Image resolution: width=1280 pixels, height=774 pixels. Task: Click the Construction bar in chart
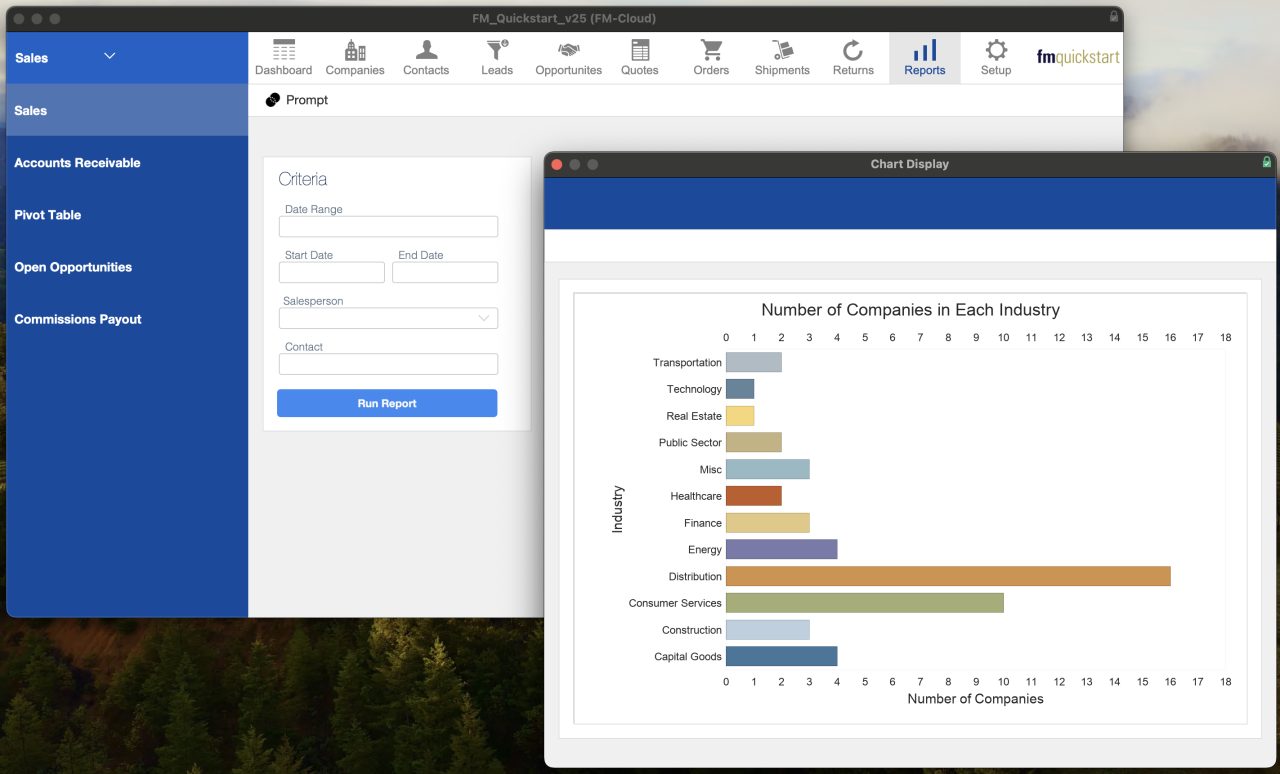(x=767, y=630)
